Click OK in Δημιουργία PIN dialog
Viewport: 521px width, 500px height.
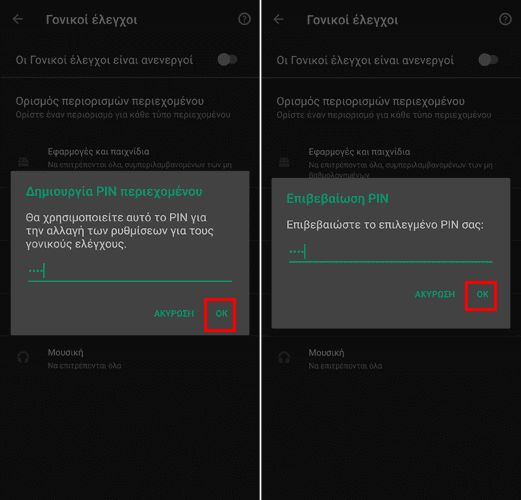pos(221,314)
